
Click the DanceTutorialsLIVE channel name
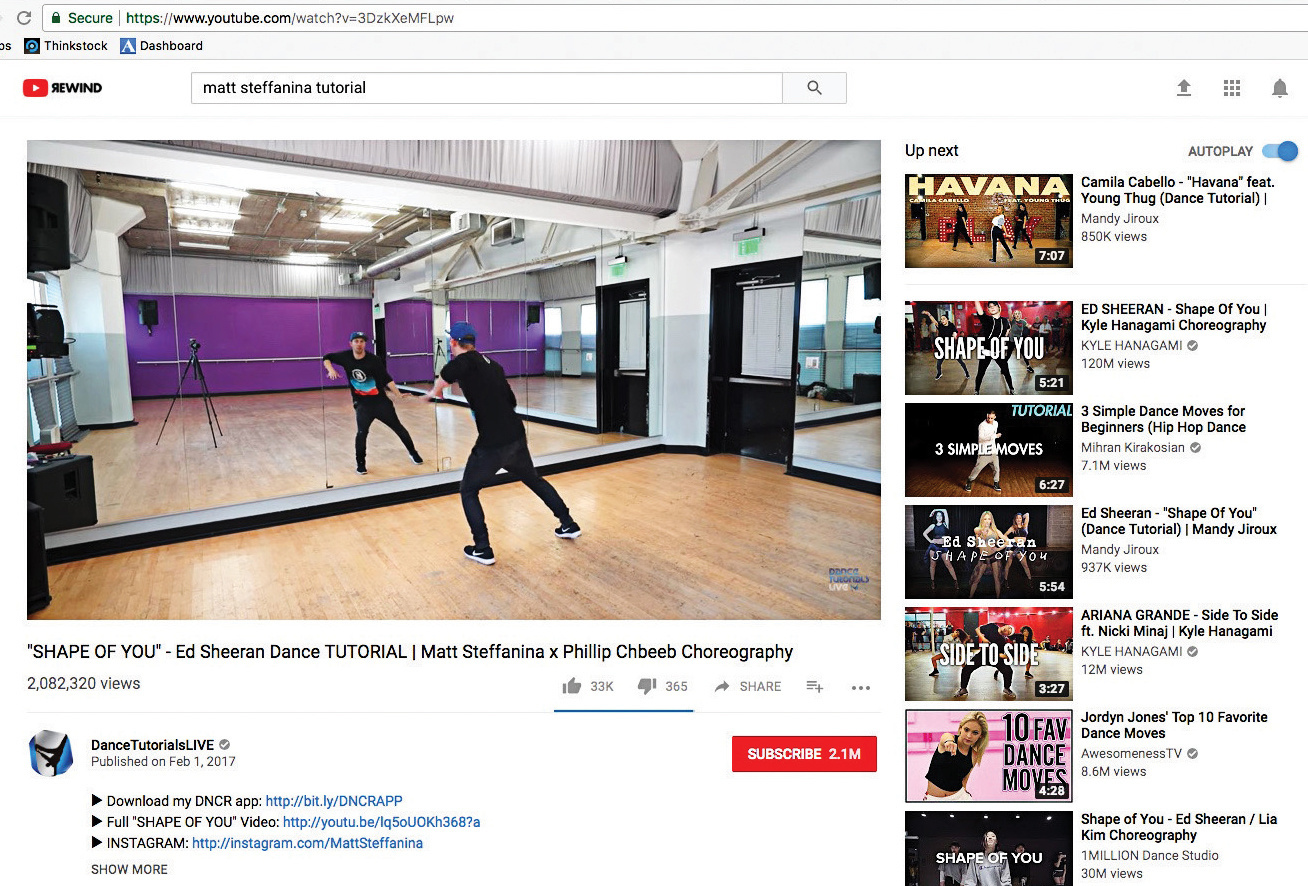point(153,745)
